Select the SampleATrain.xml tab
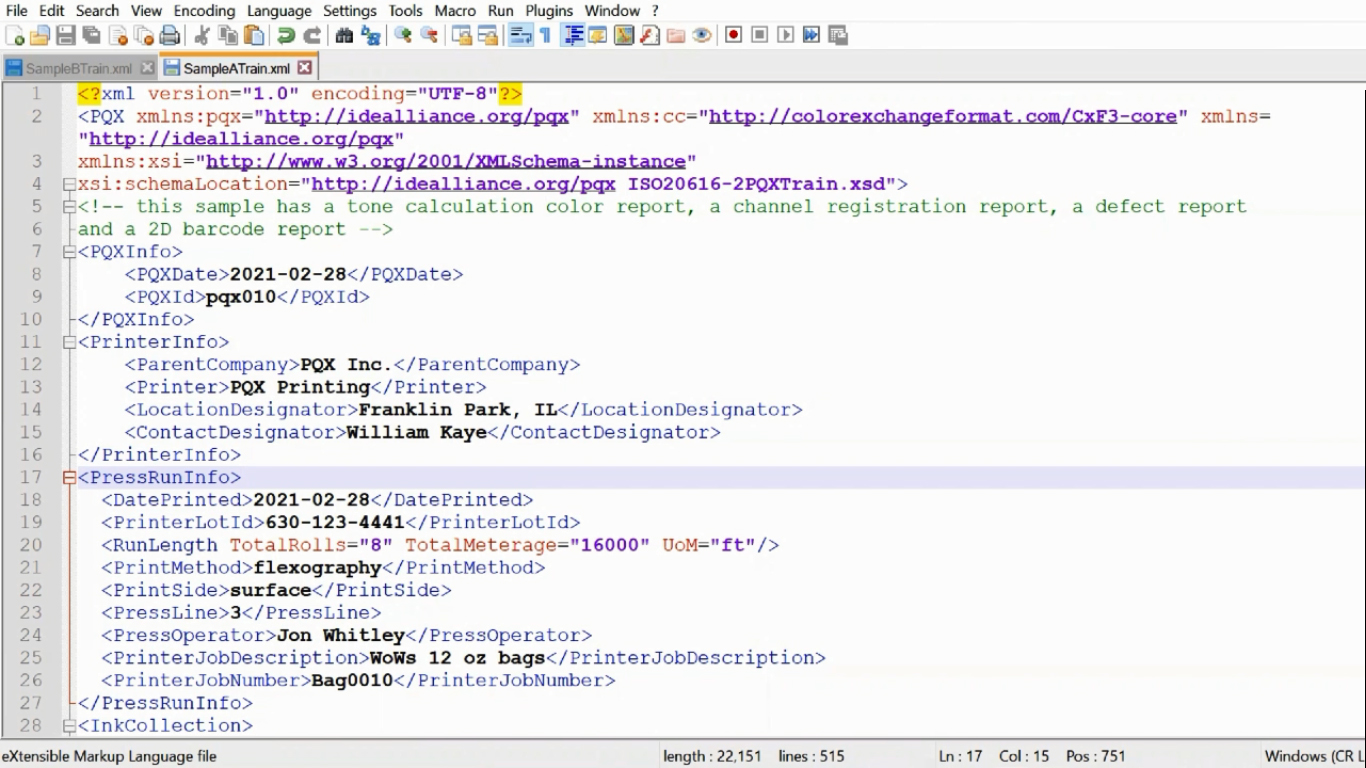This screenshot has height=768, width=1366. coord(237,69)
